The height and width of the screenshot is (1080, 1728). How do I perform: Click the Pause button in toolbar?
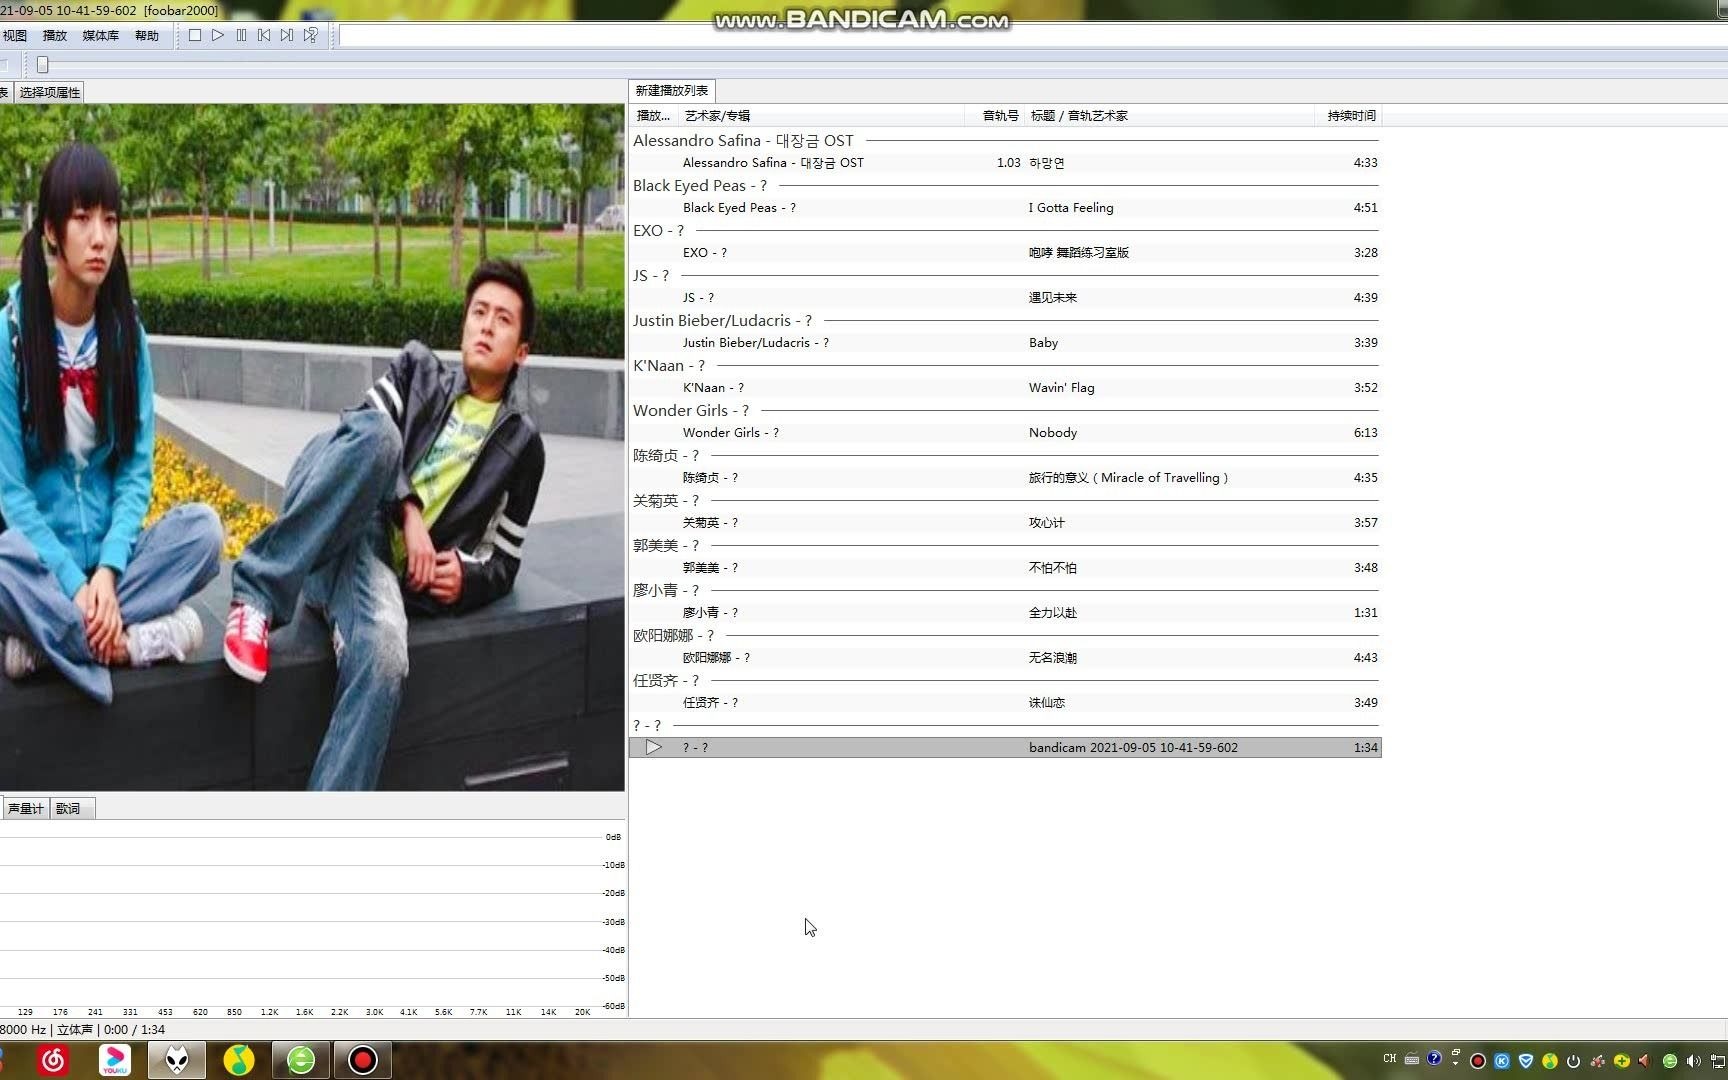tap(241, 35)
